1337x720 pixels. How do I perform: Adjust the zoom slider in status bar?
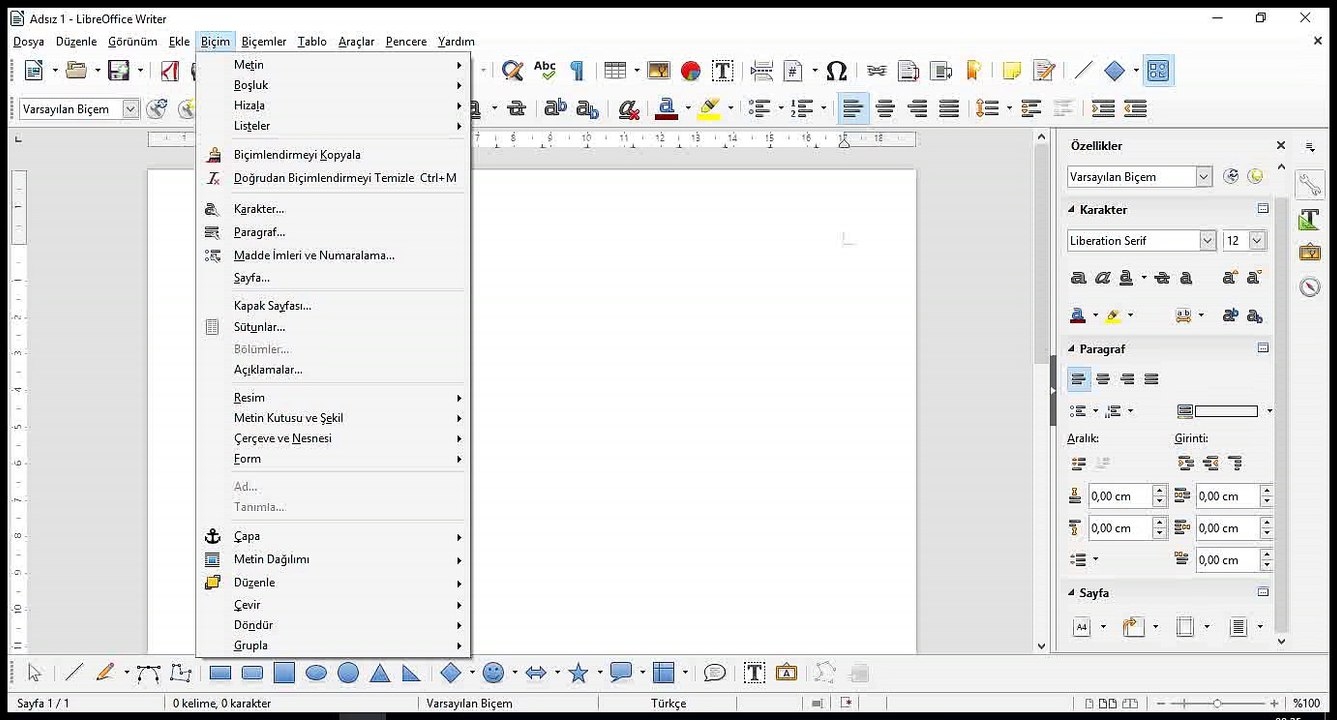tap(1217, 703)
